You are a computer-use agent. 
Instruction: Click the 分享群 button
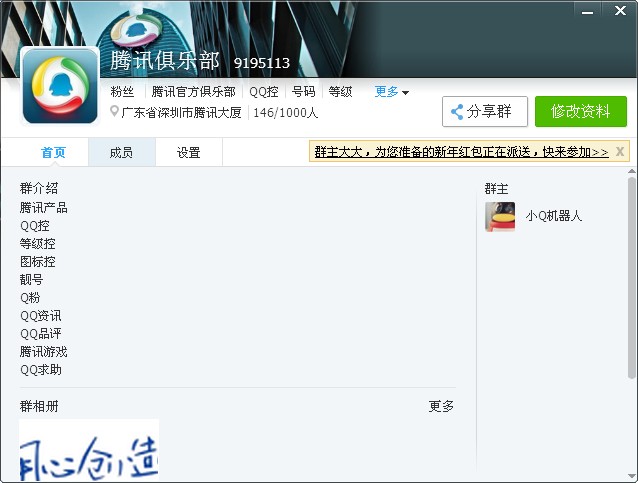pos(485,111)
